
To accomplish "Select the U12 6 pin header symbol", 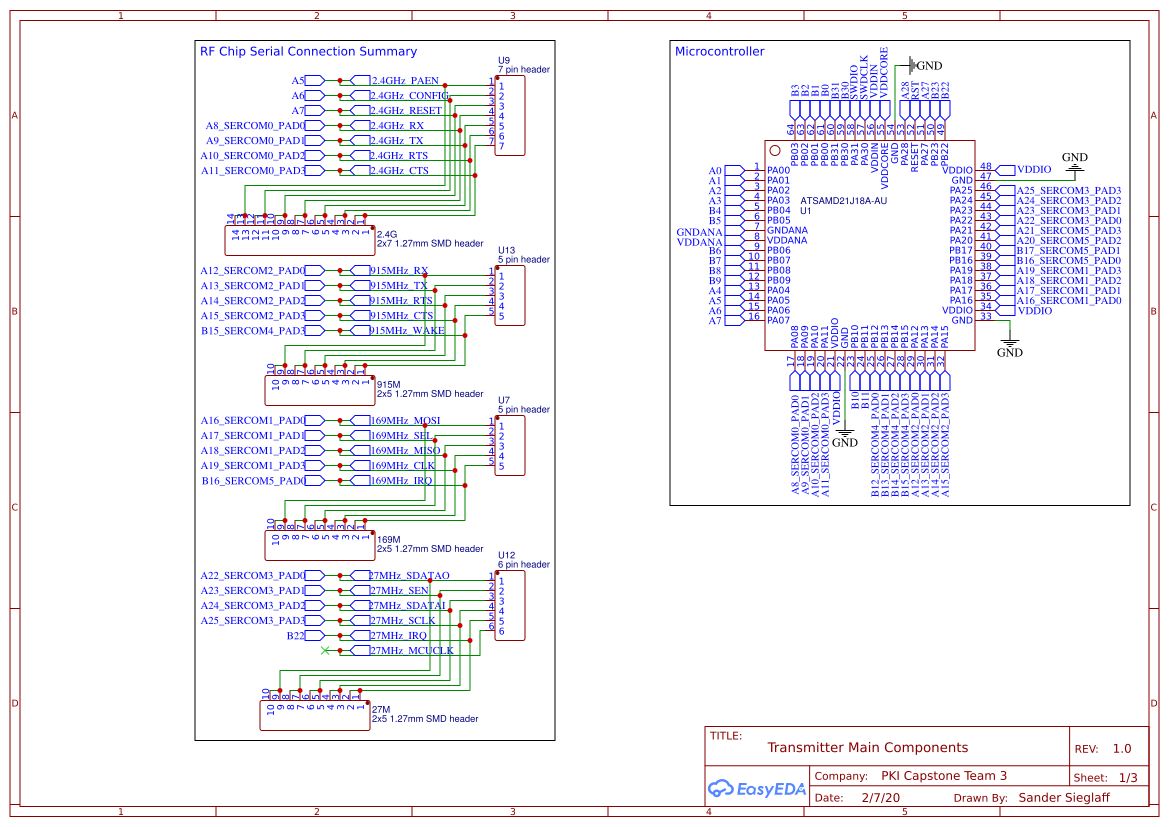I will pyautogui.click(x=508, y=608).
